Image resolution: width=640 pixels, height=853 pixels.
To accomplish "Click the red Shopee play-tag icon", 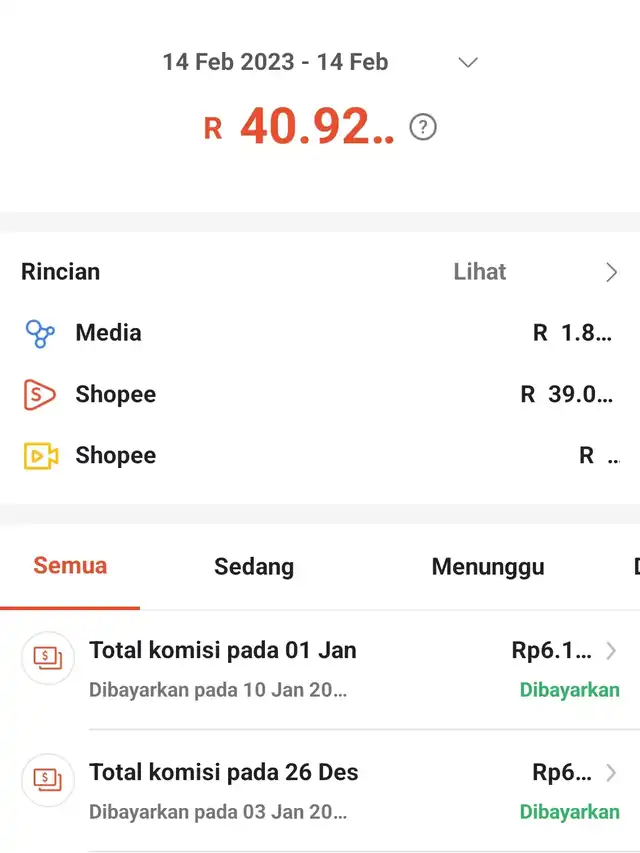I will pyautogui.click(x=39, y=394).
